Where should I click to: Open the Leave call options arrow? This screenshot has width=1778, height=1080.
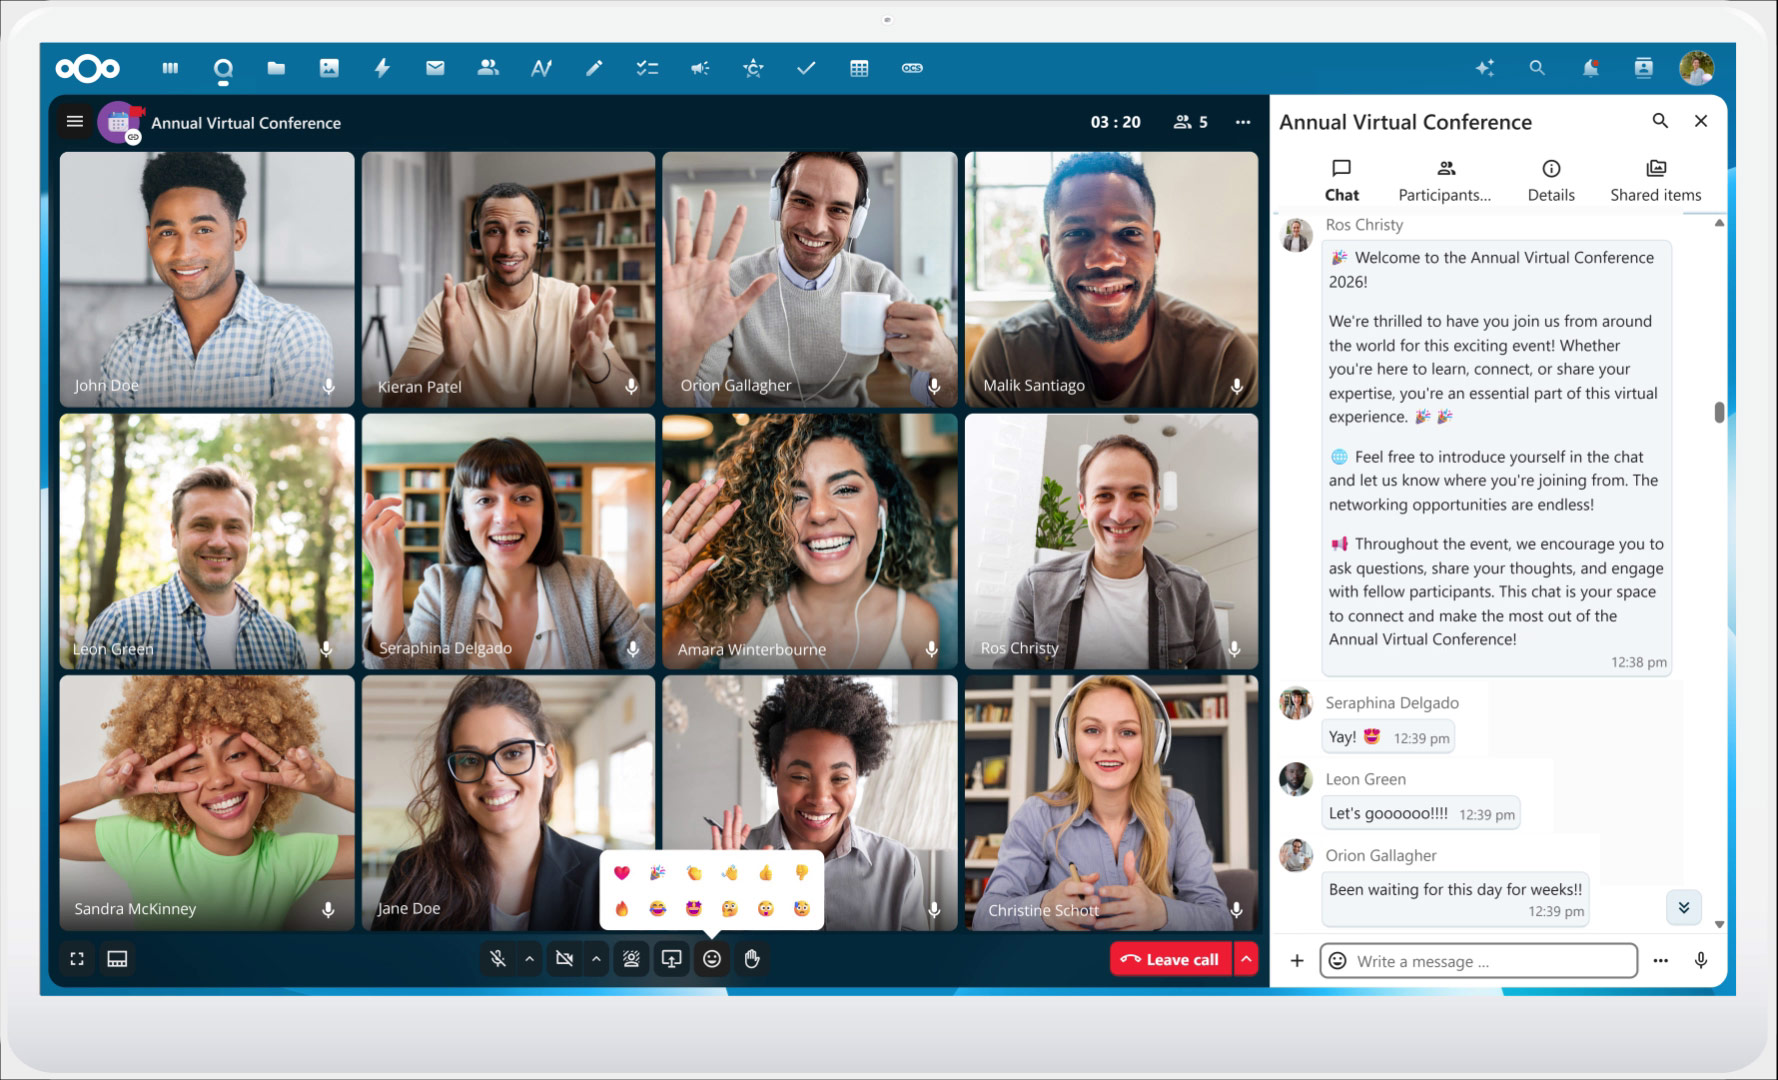pyautogui.click(x=1246, y=959)
